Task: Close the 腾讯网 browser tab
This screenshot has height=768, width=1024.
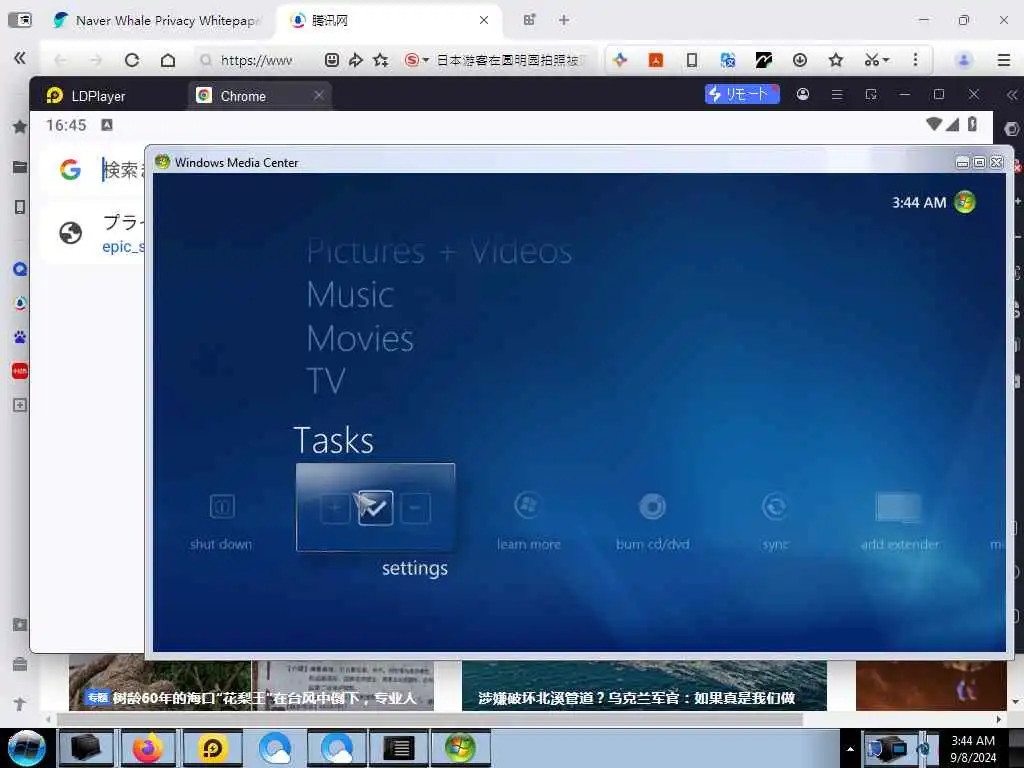Action: (484, 20)
